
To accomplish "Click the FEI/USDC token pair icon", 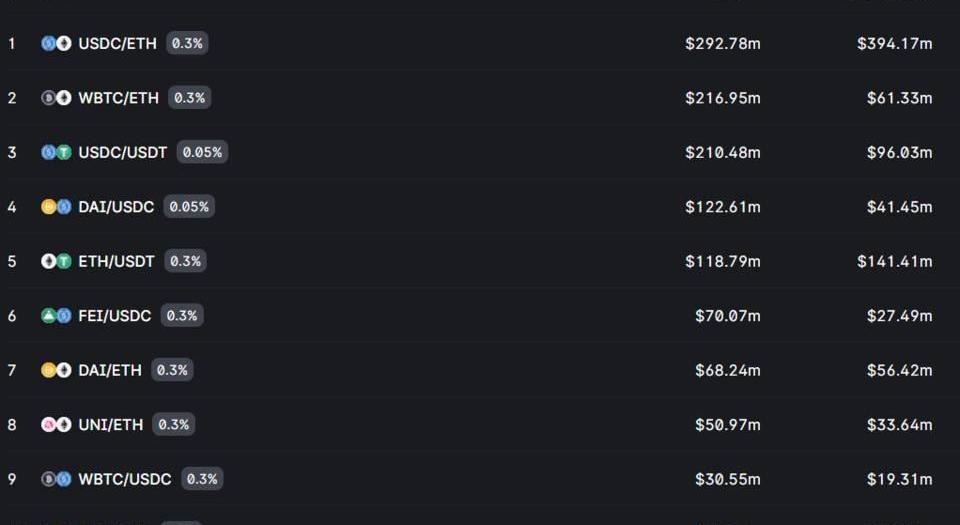I will coord(56,316).
